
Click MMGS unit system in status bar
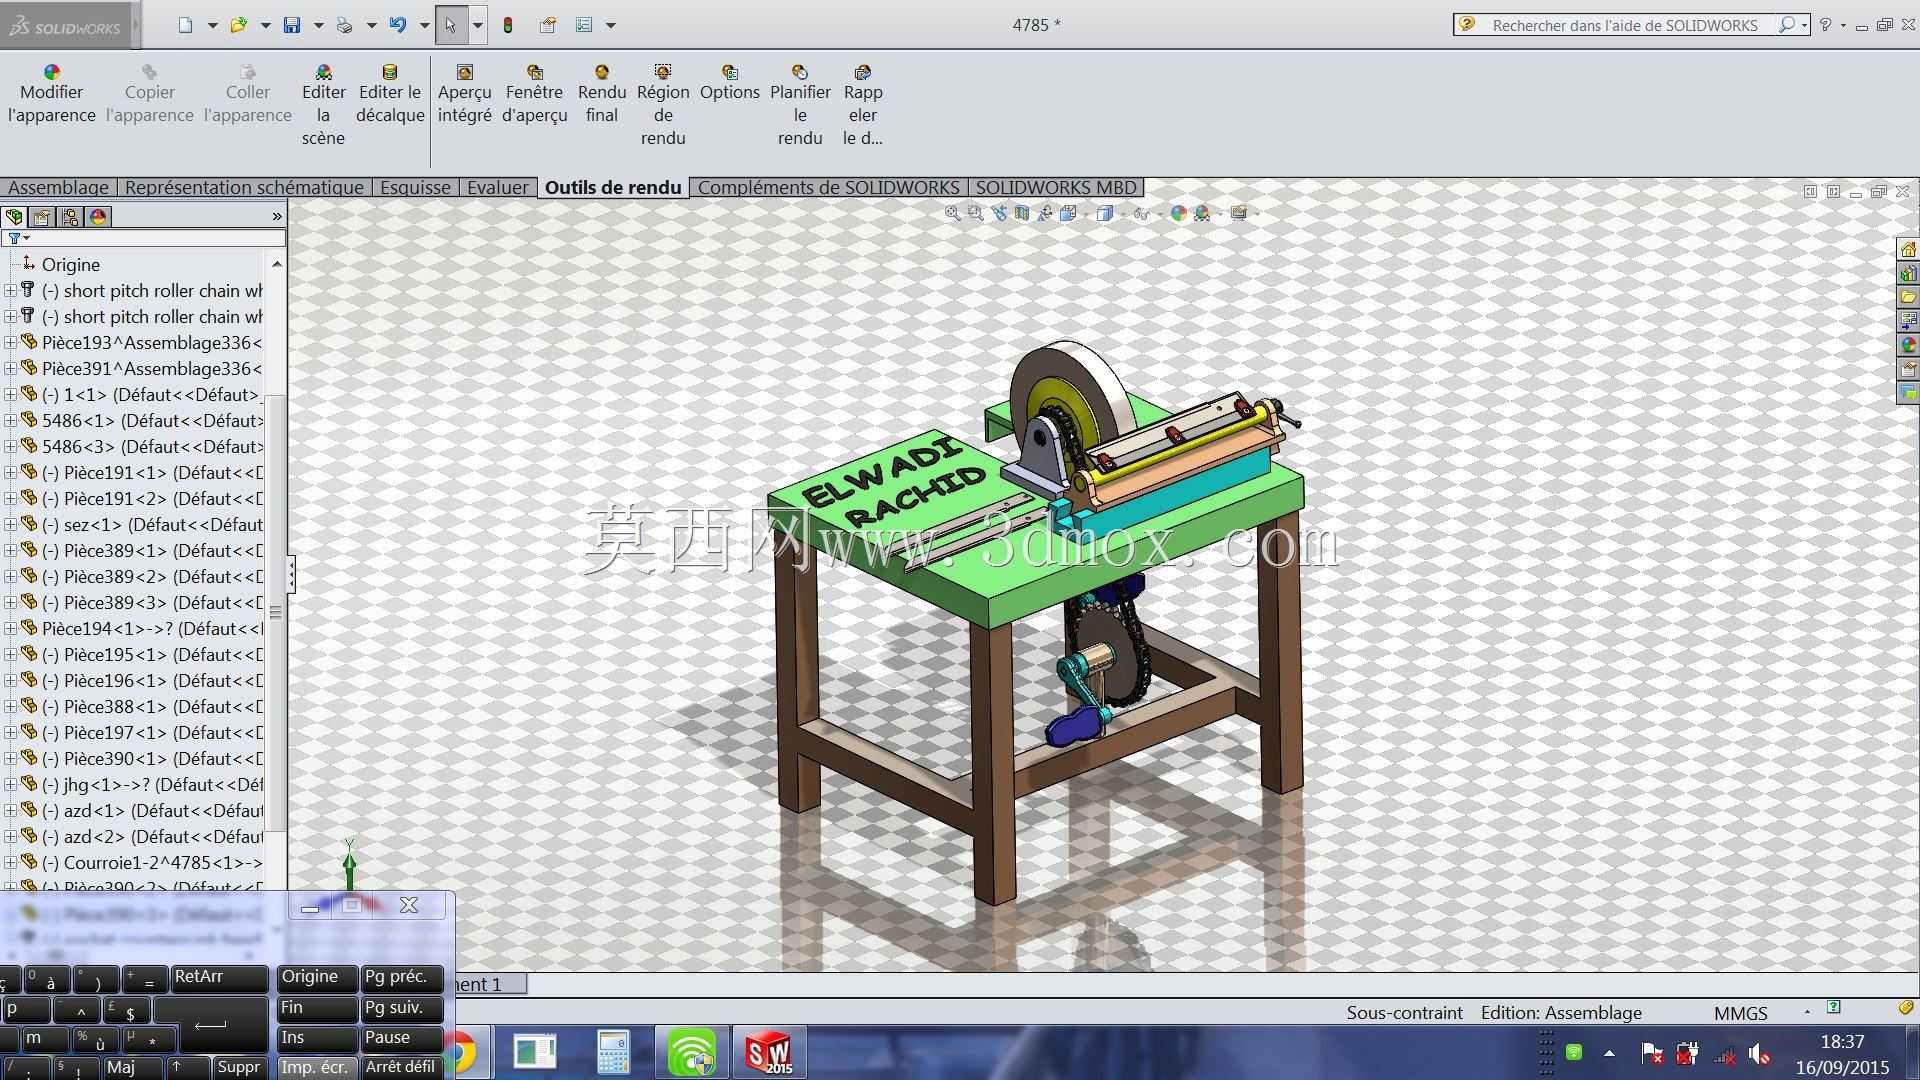tap(1741, 1013)
